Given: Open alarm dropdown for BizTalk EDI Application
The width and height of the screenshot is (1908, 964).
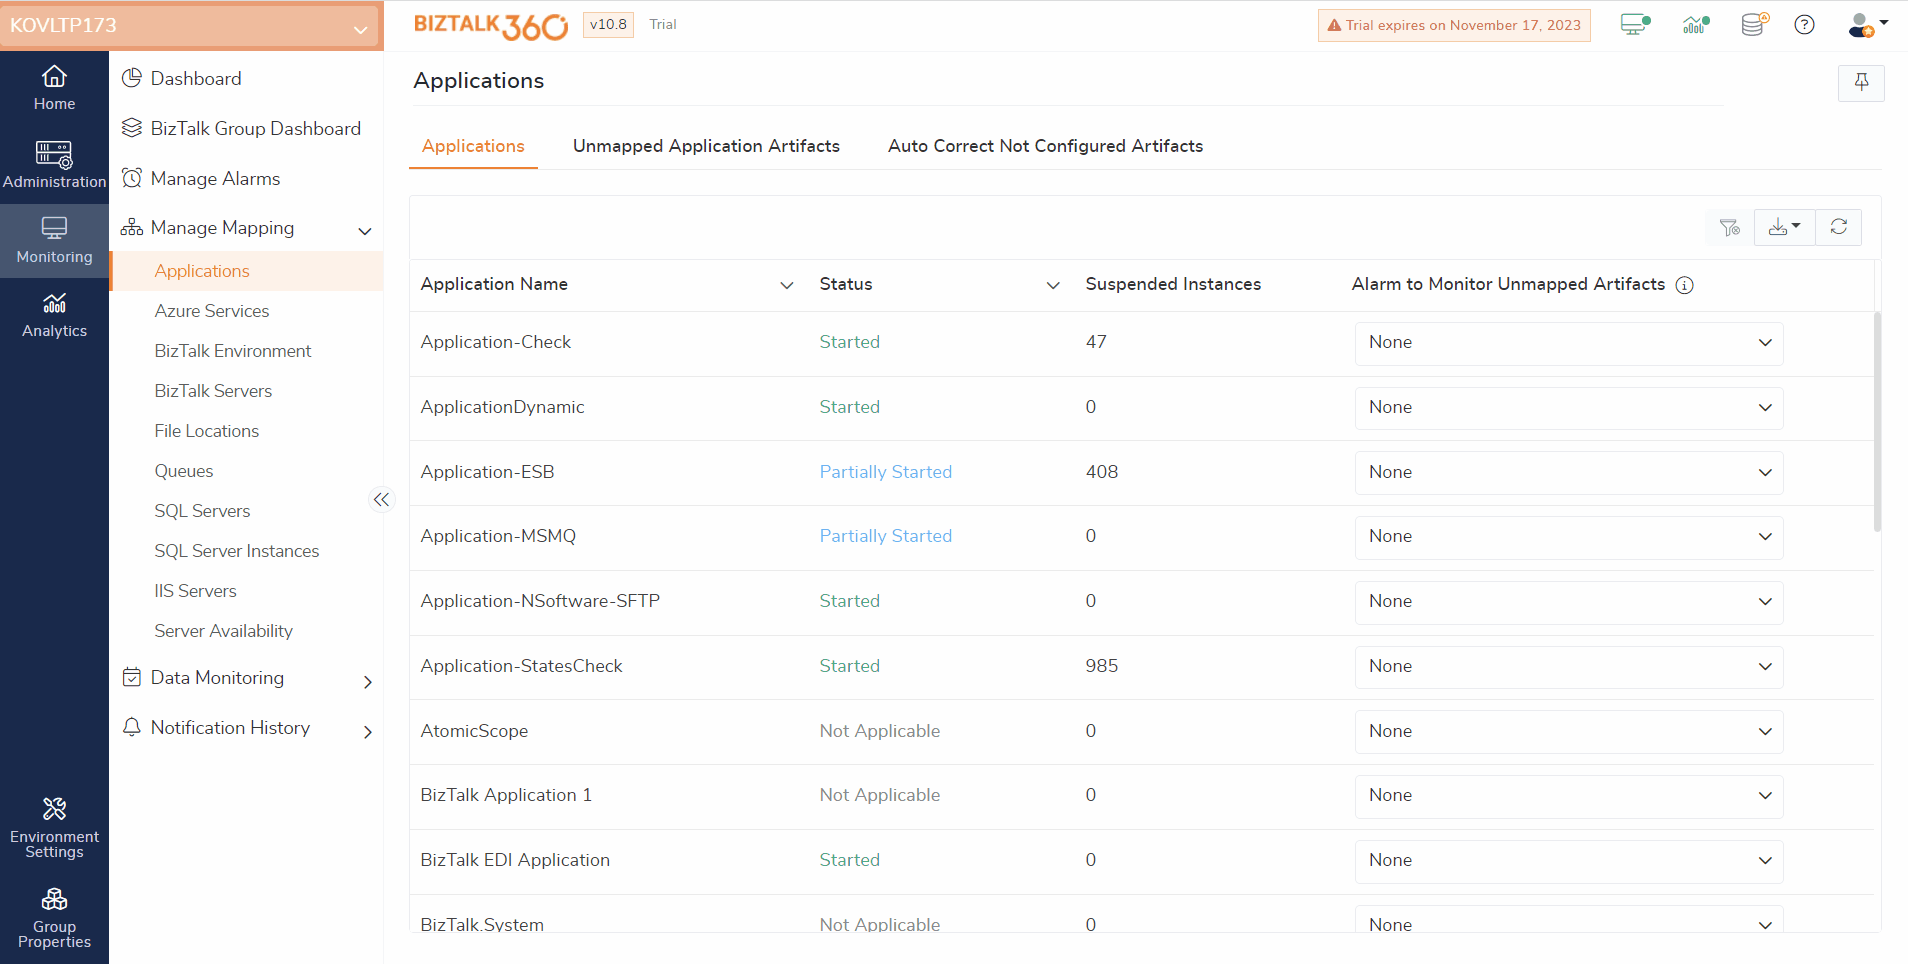Looking at the screenshot, I should [1569, 861].
